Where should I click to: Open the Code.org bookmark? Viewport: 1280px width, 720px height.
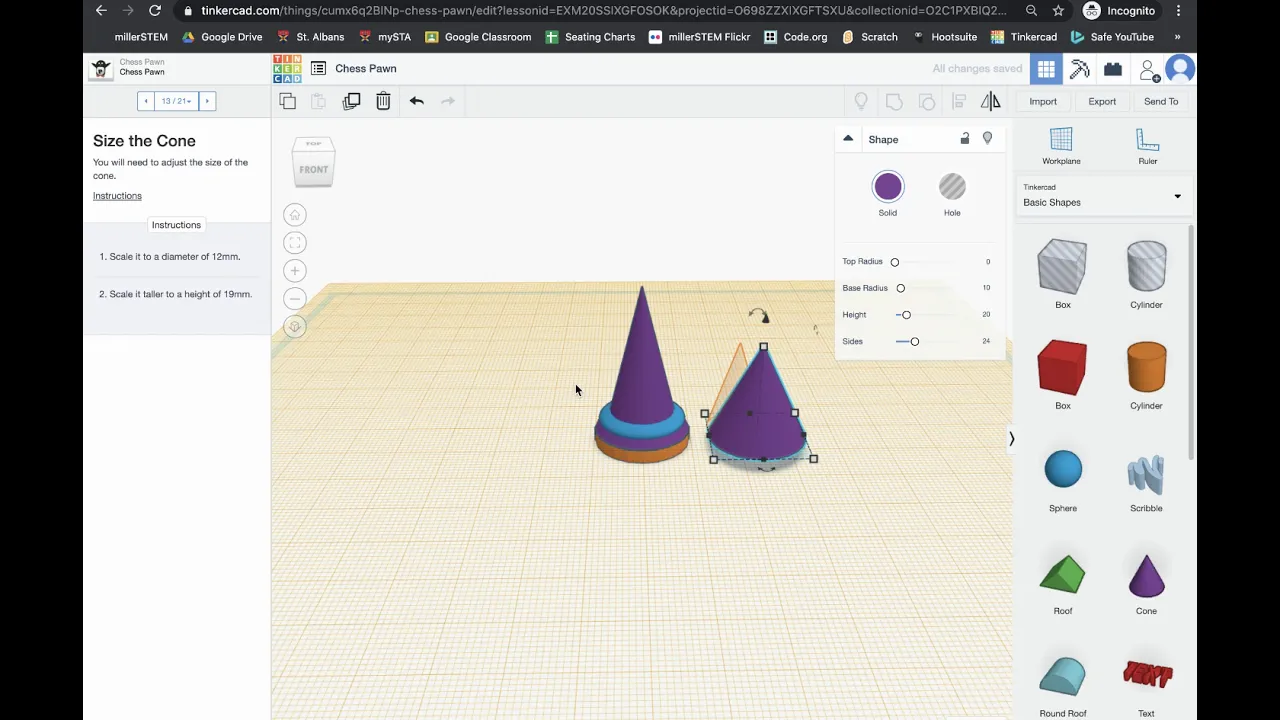tap(796, 37)
